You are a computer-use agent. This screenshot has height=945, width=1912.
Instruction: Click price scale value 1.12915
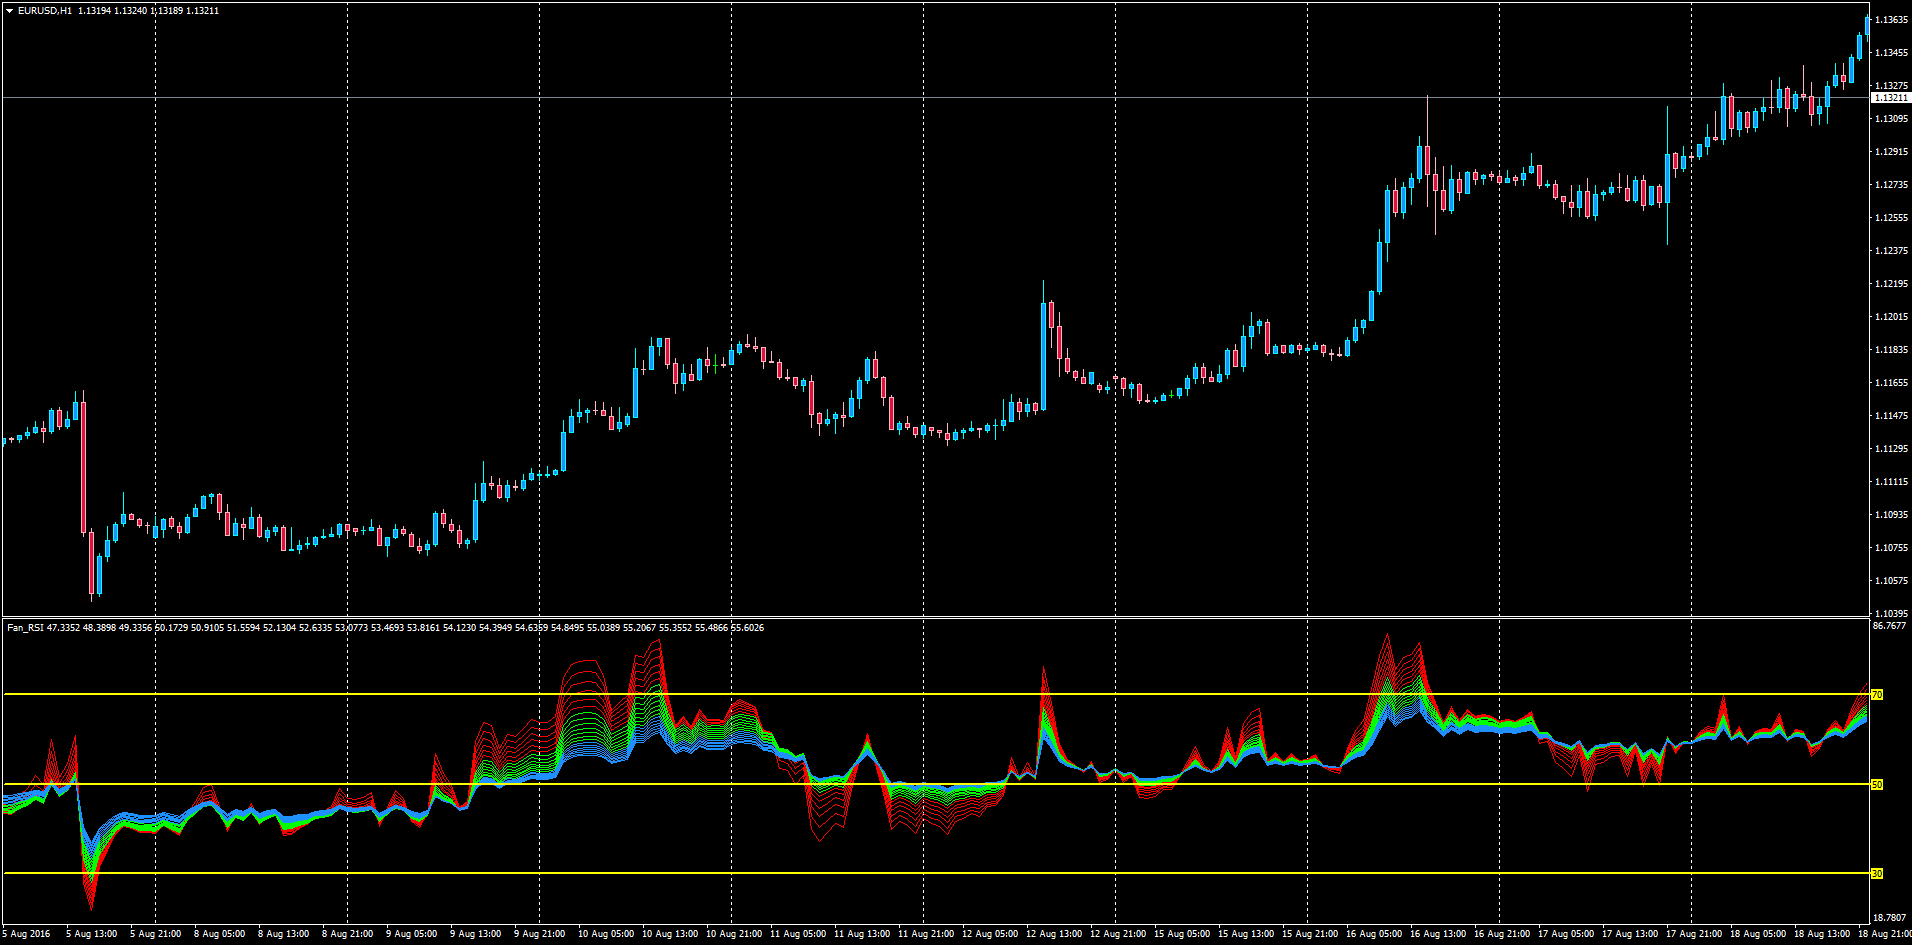pyautogui.click(x=1891, y=152)
